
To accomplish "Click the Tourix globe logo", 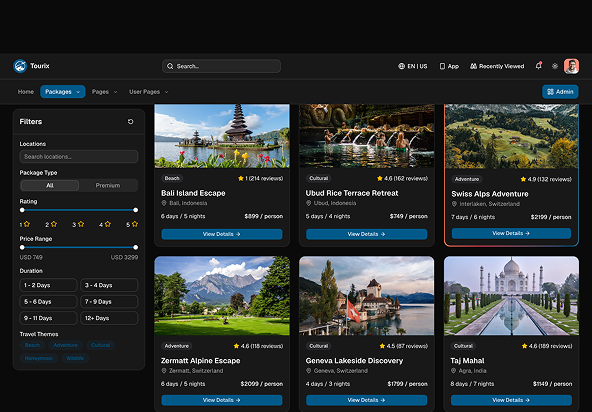I will 20,66.
